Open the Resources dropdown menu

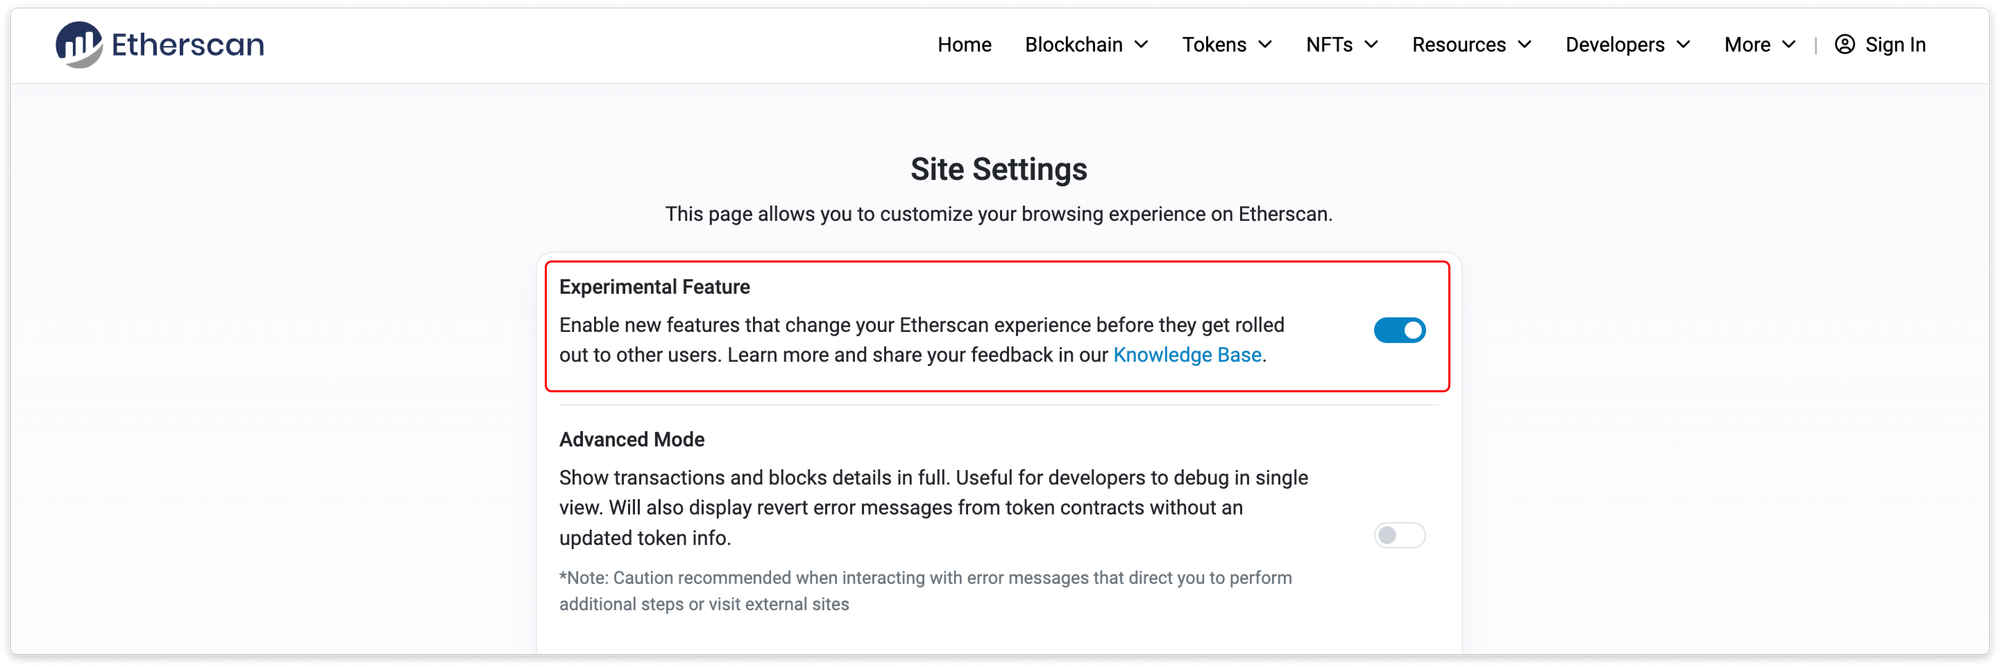click(1459, 45)
